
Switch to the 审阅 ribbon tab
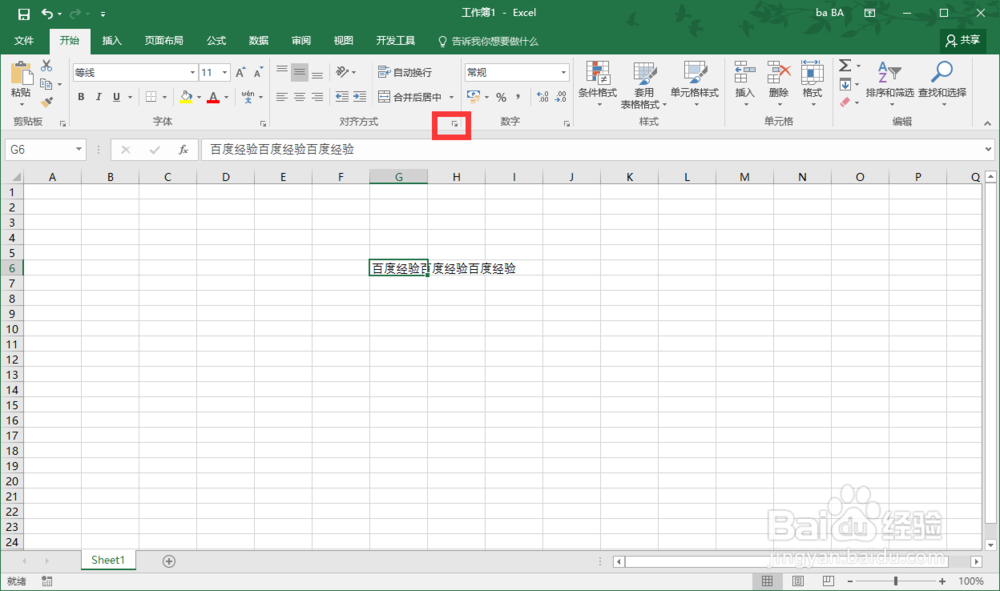(300, 41)
